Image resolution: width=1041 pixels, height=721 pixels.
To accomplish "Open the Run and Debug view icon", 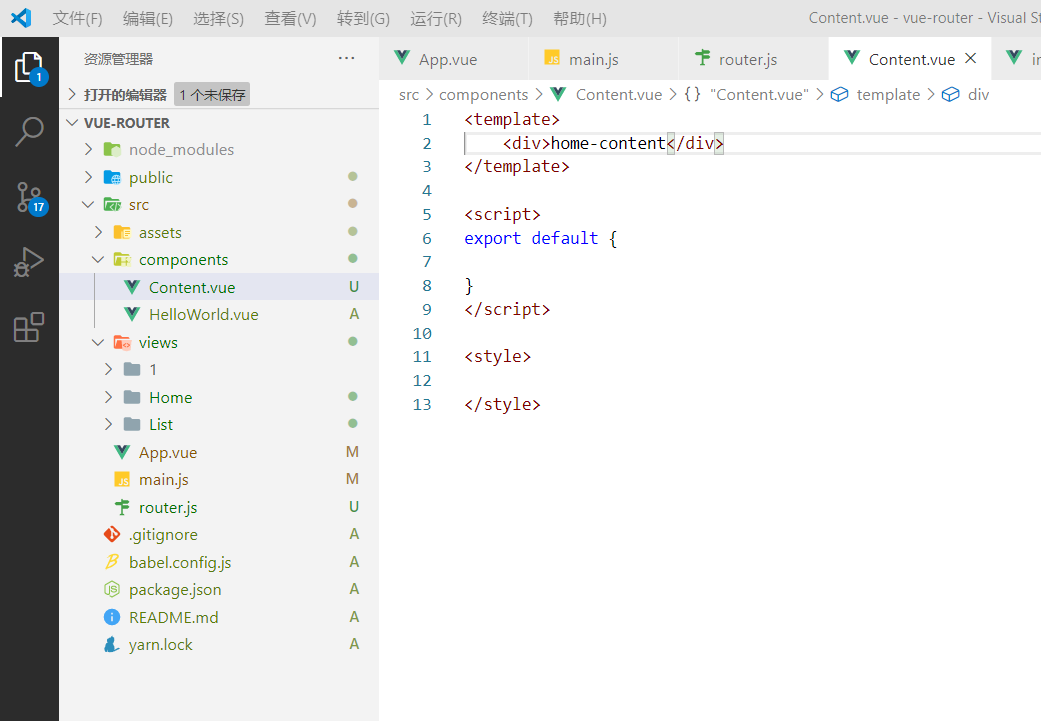I will pos(29,262).
